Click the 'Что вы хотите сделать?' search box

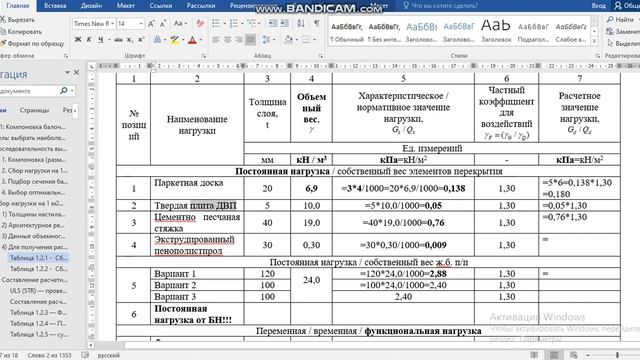pyautogui.click(x=440, y=6)
